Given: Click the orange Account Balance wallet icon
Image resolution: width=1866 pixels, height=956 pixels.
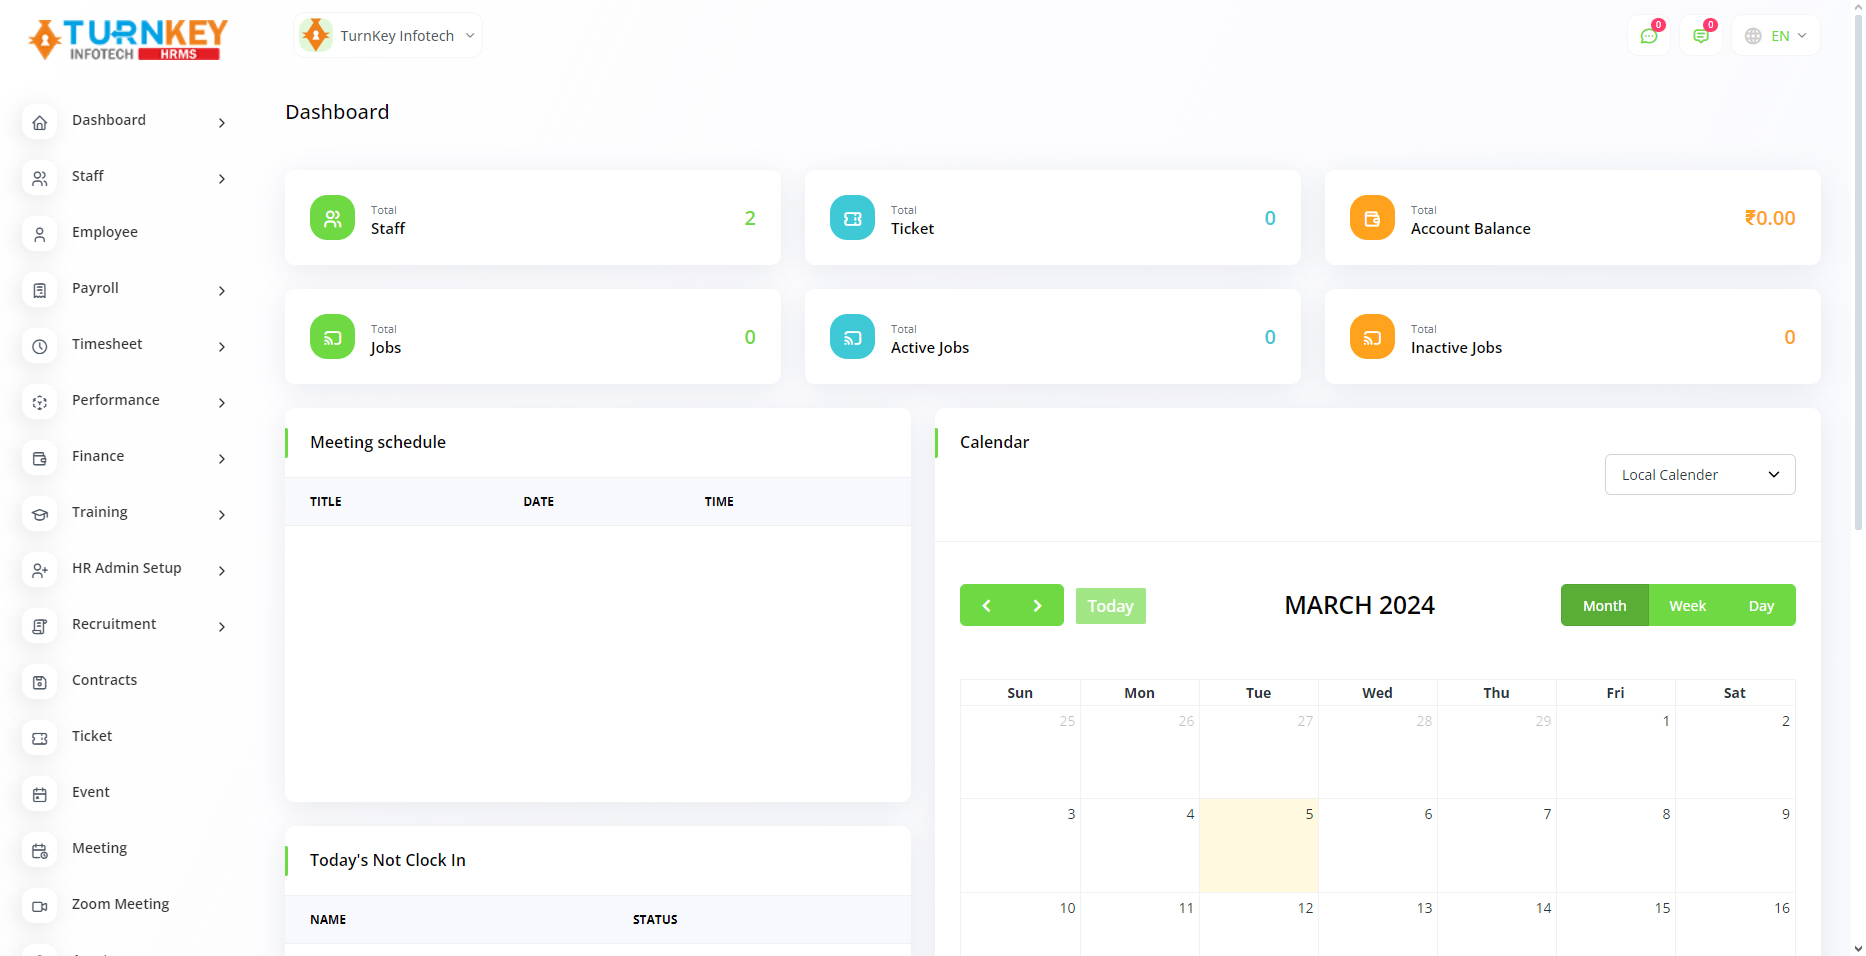Looking at the screenshot, I should click(1372, 218).
